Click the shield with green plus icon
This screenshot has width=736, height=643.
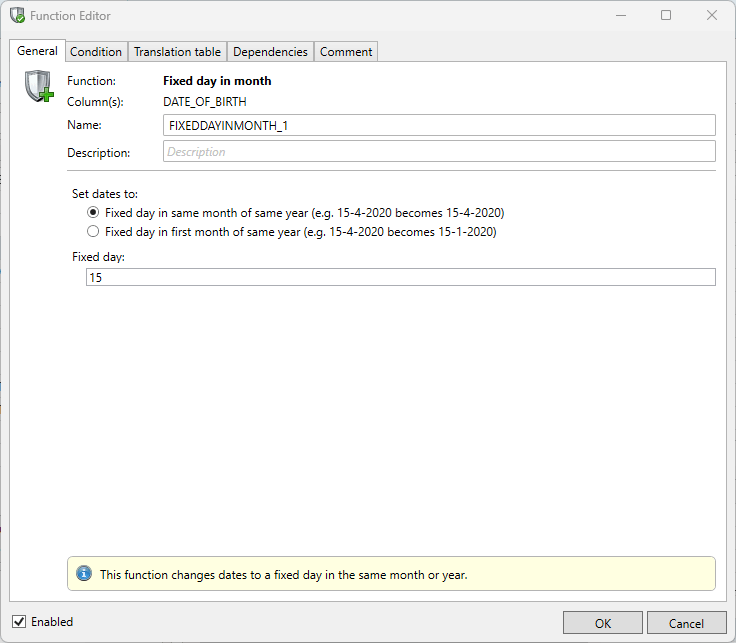tap(39, 87)
